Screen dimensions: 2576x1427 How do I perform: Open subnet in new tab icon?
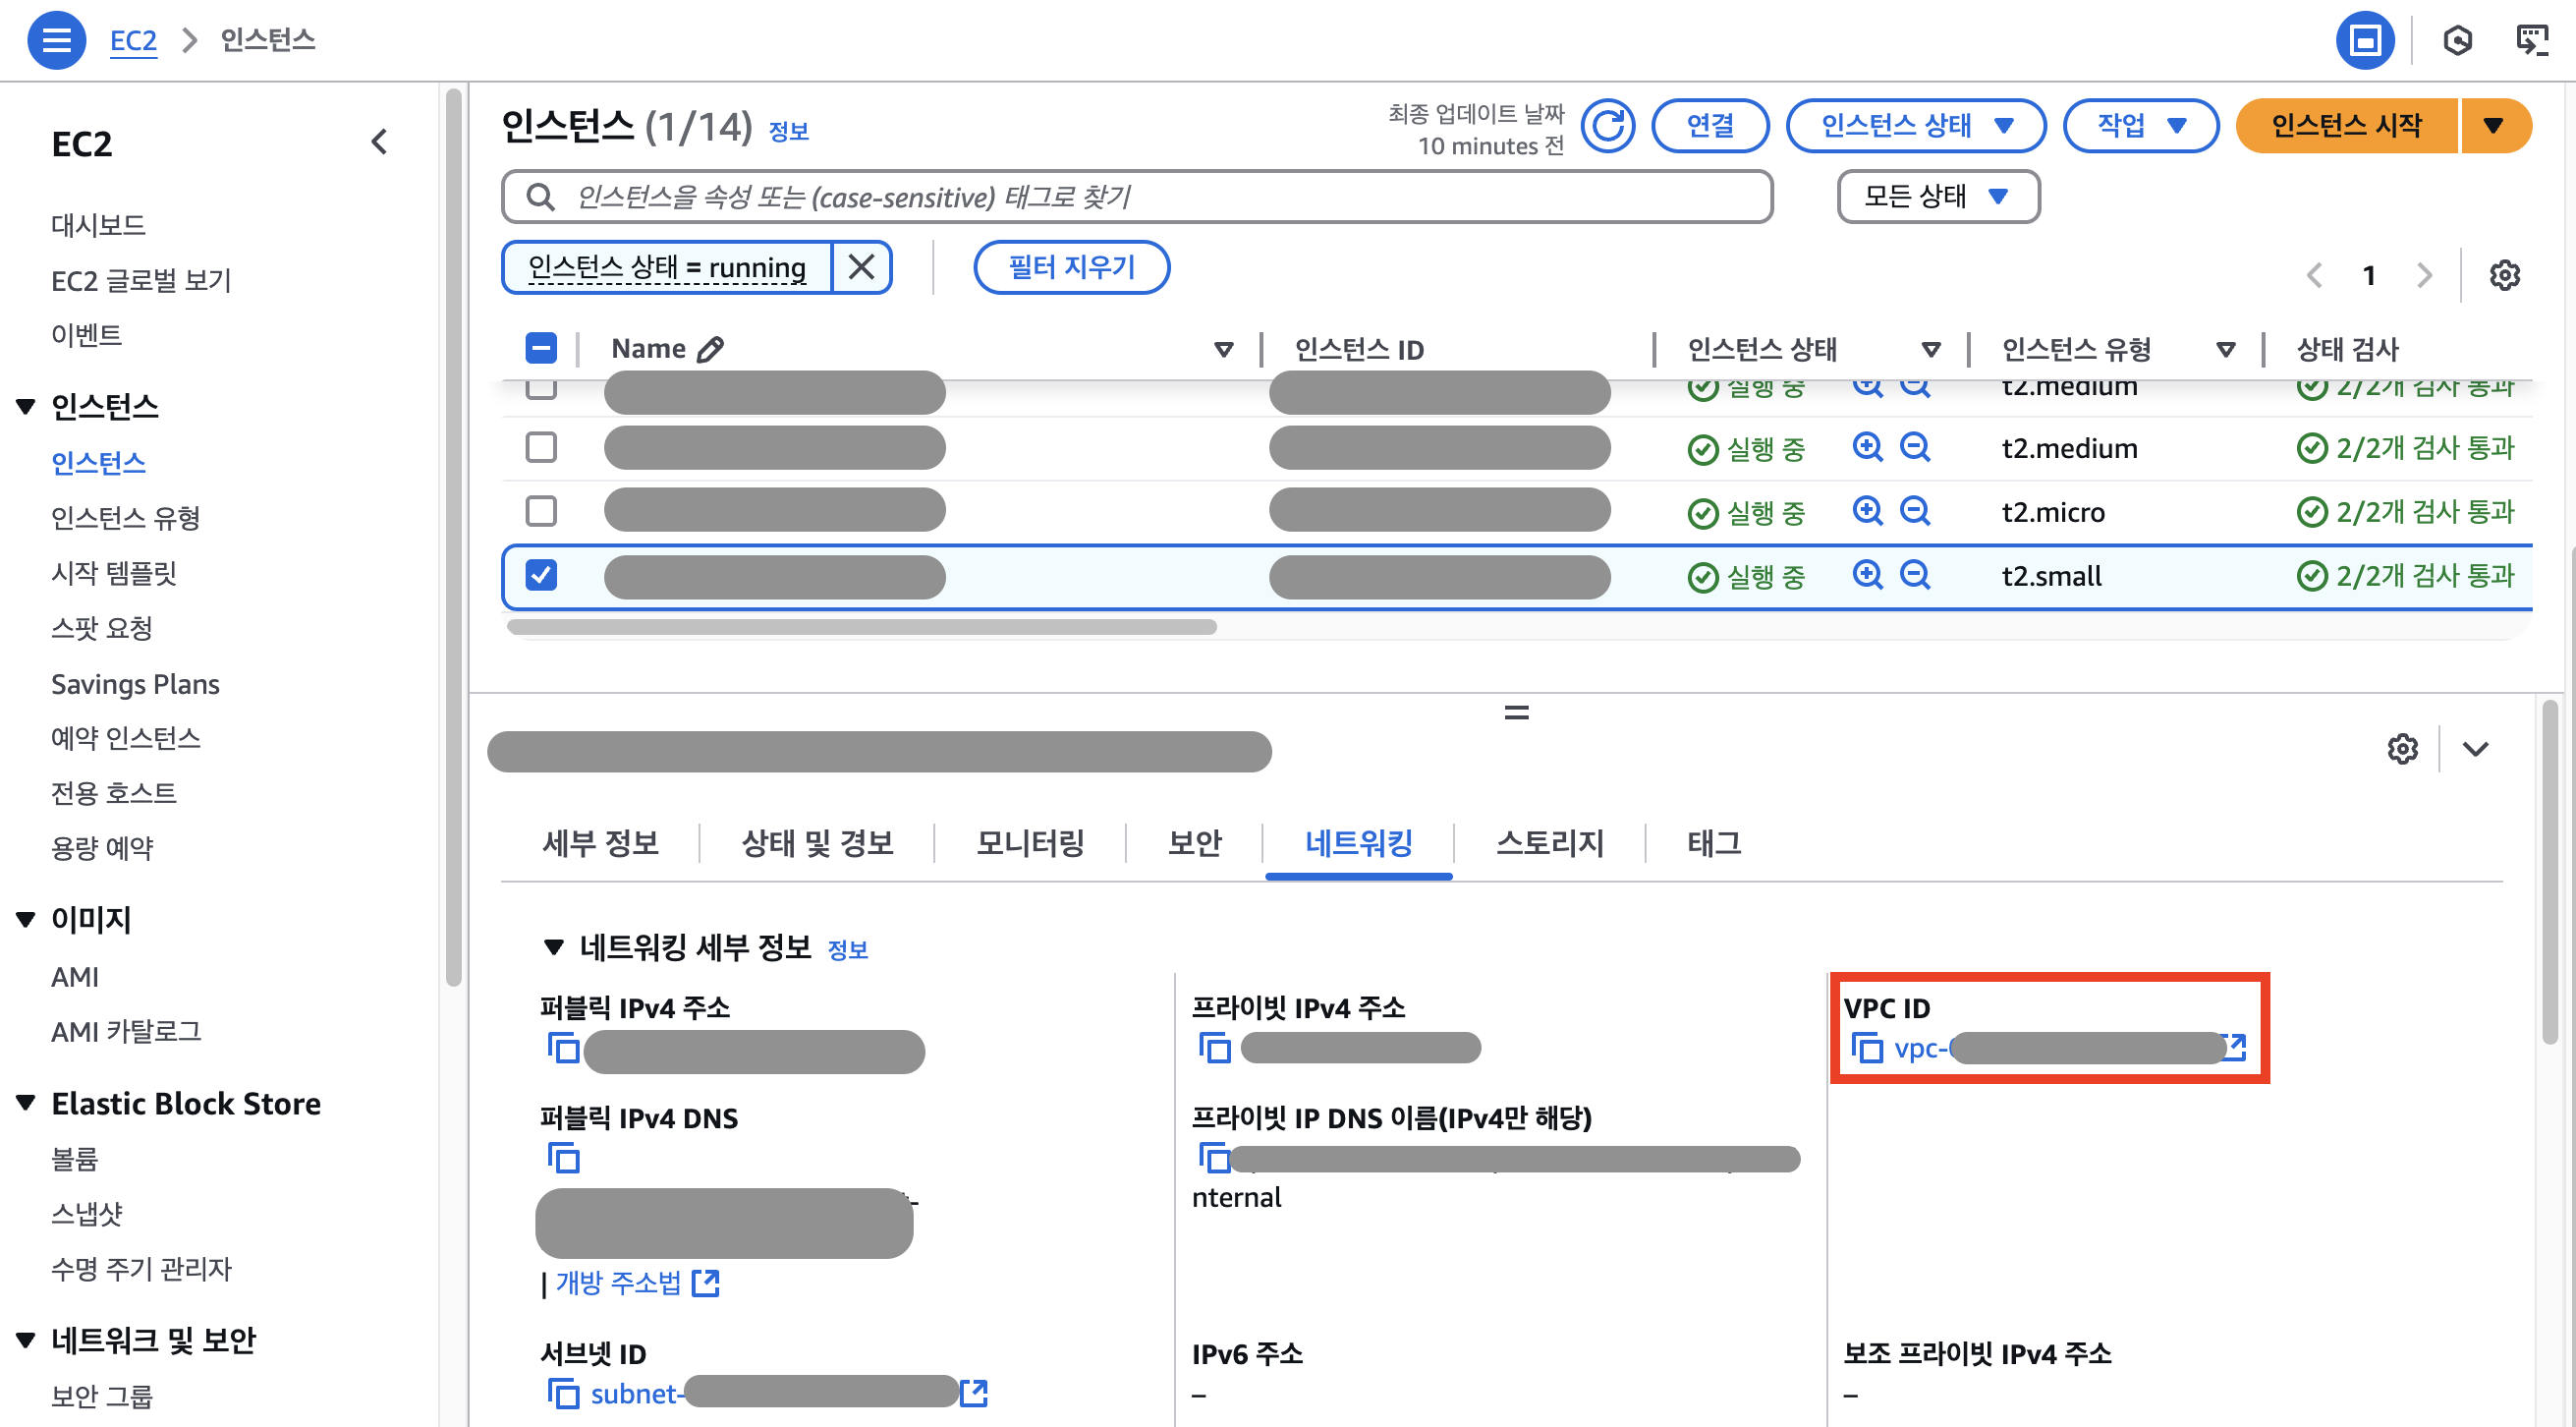pyautogui.click(x=974, y=1393)
